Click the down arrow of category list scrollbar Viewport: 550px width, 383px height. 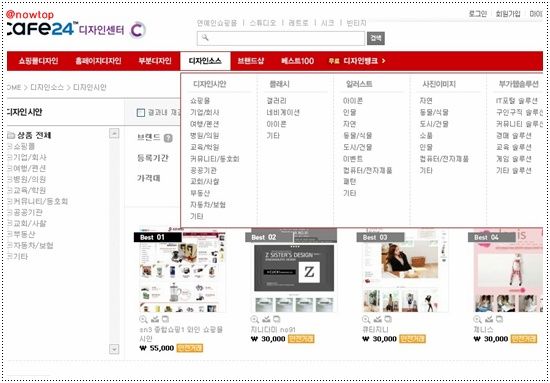point(114,349)
